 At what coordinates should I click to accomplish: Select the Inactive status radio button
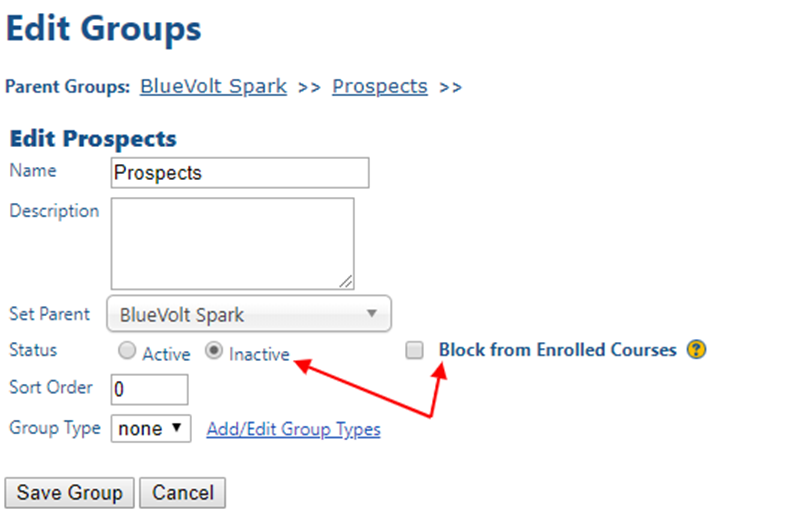click(214, 351)
